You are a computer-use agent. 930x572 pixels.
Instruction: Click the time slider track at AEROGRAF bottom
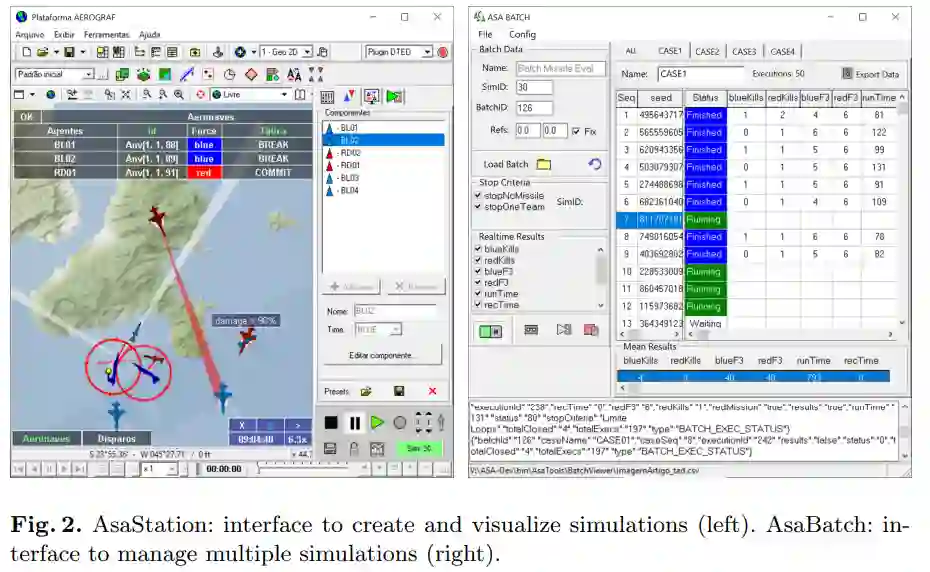pos(302,469)
